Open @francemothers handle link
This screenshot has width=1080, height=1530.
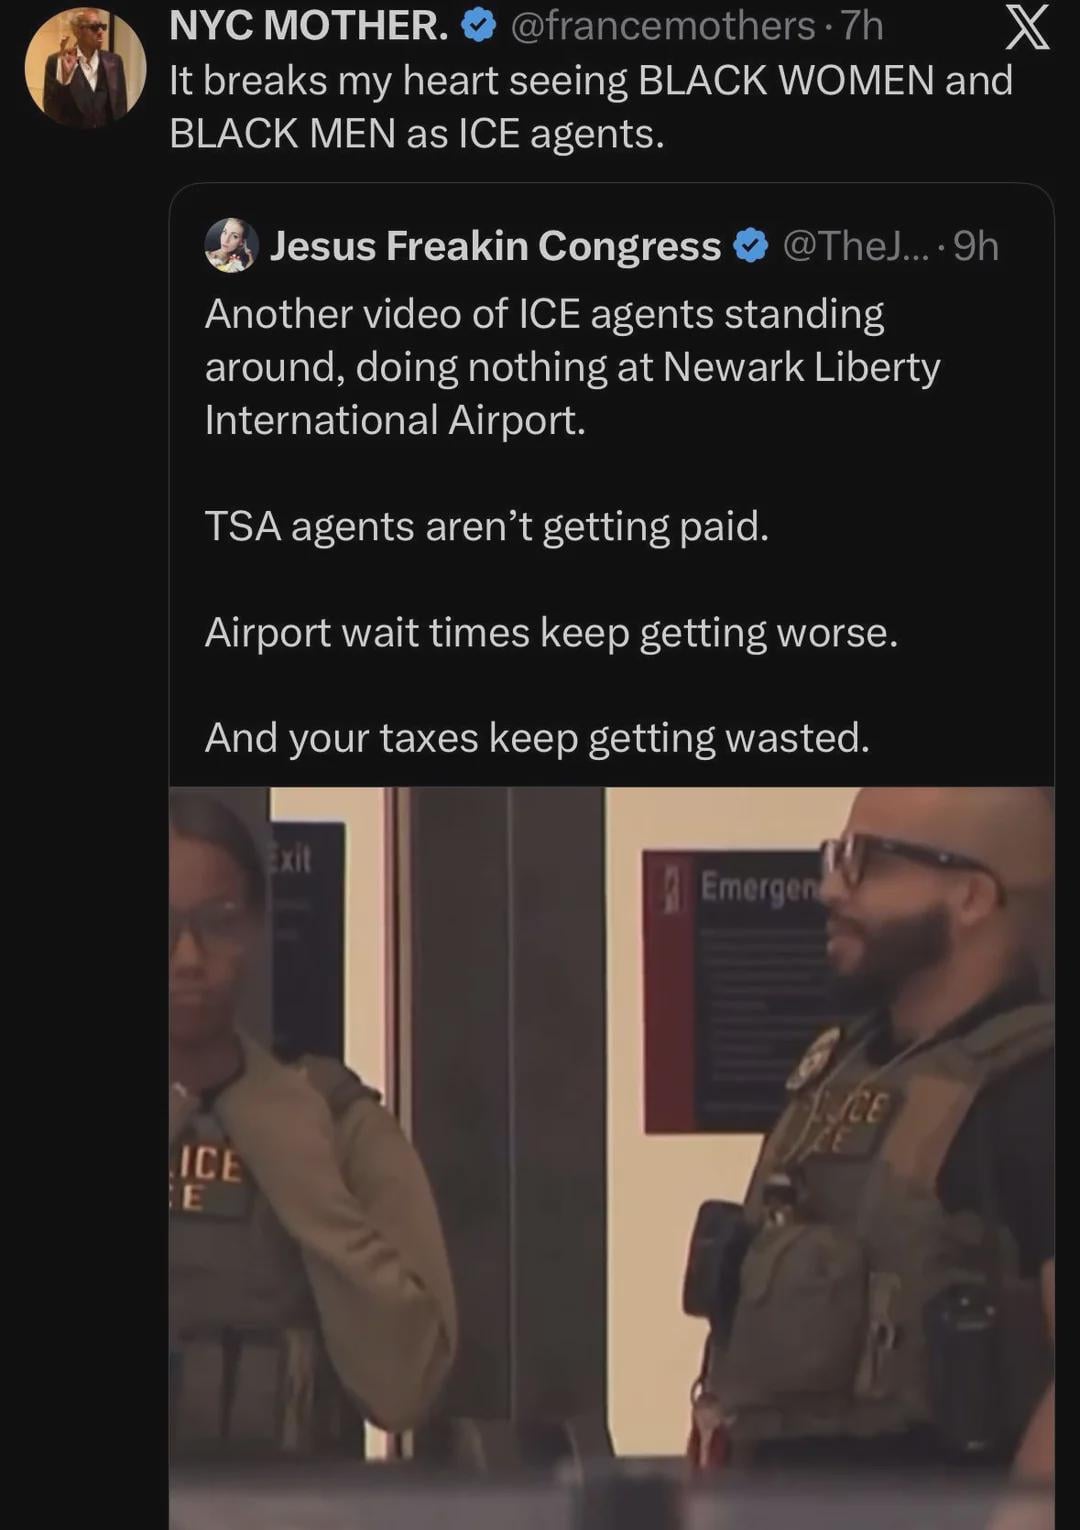[663, 26]
